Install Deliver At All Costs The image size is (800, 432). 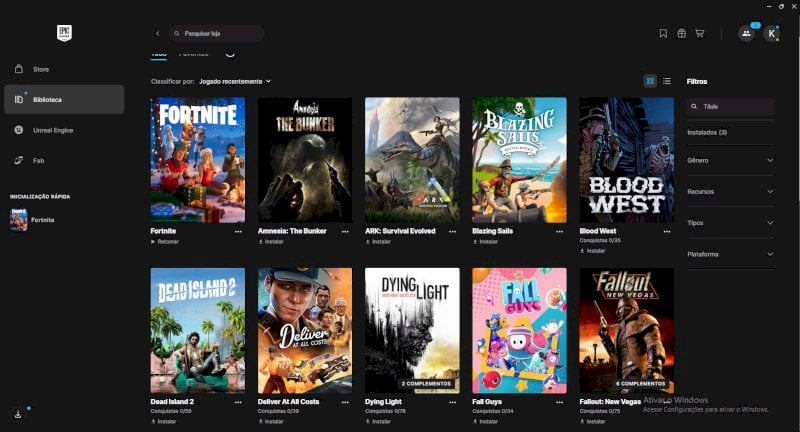click(x=271, y=422)
